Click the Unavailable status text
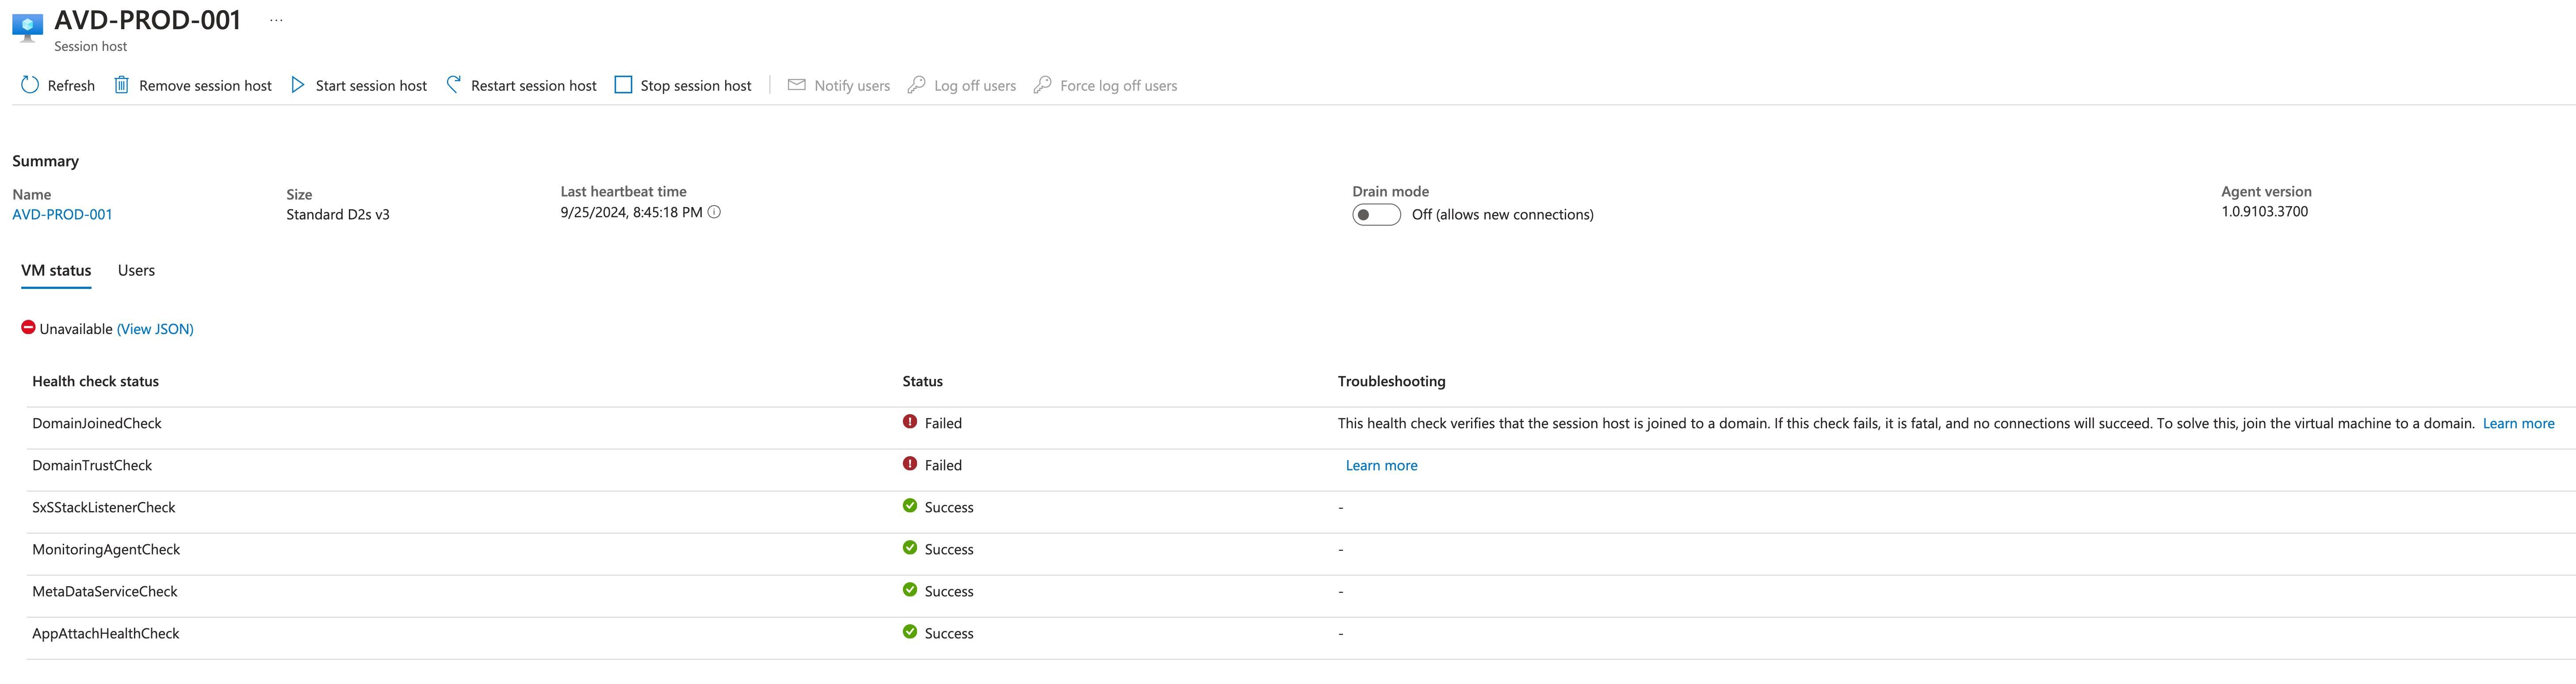 tap(76, 329)
